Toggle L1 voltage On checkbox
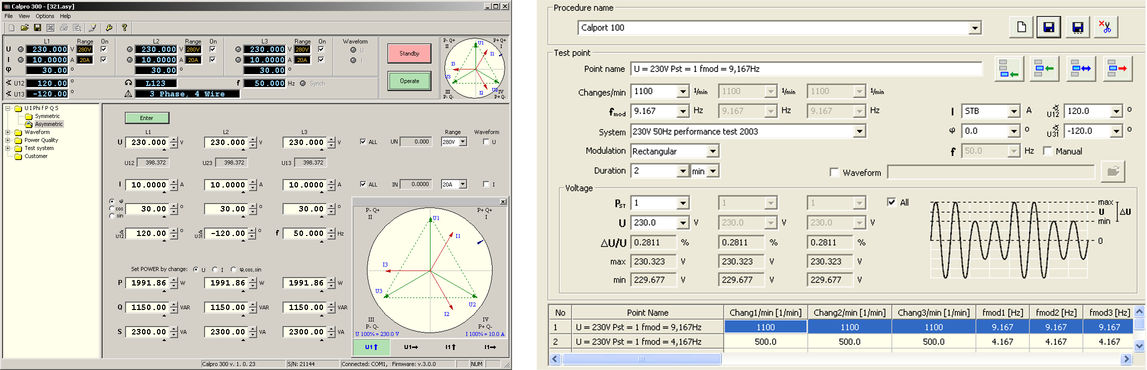Screen dimensions: 1147x370 tap(104, 49)
